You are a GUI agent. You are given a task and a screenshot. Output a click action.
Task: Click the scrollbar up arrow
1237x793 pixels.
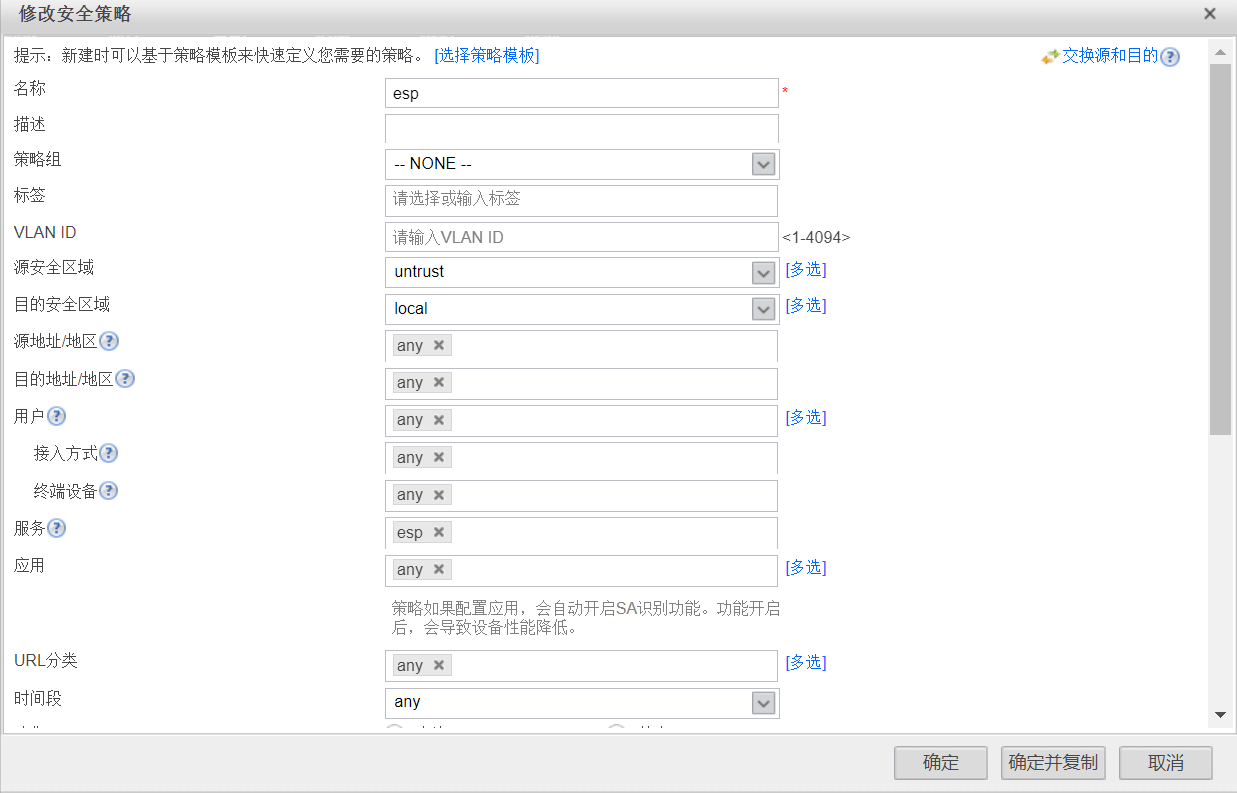tap(1220, 52)
